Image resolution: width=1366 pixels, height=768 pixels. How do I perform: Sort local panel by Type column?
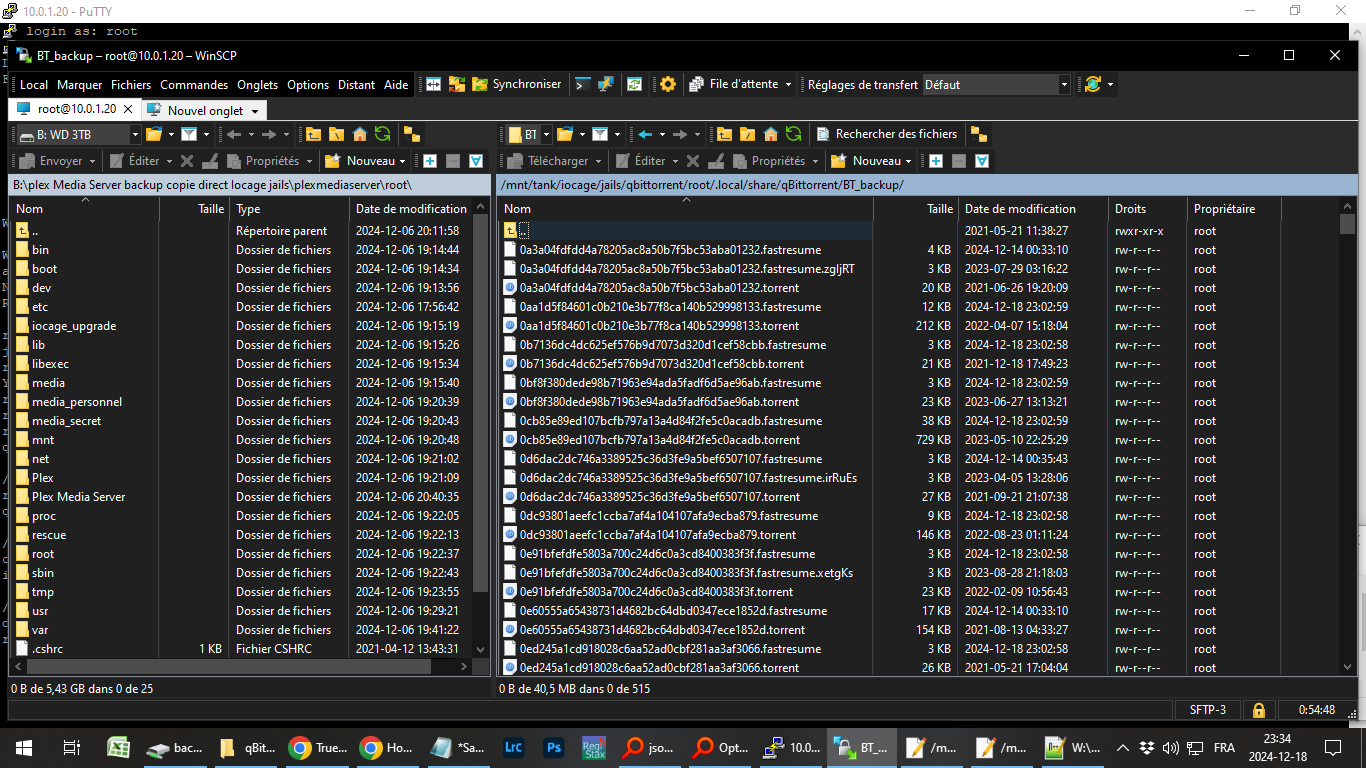289,209
